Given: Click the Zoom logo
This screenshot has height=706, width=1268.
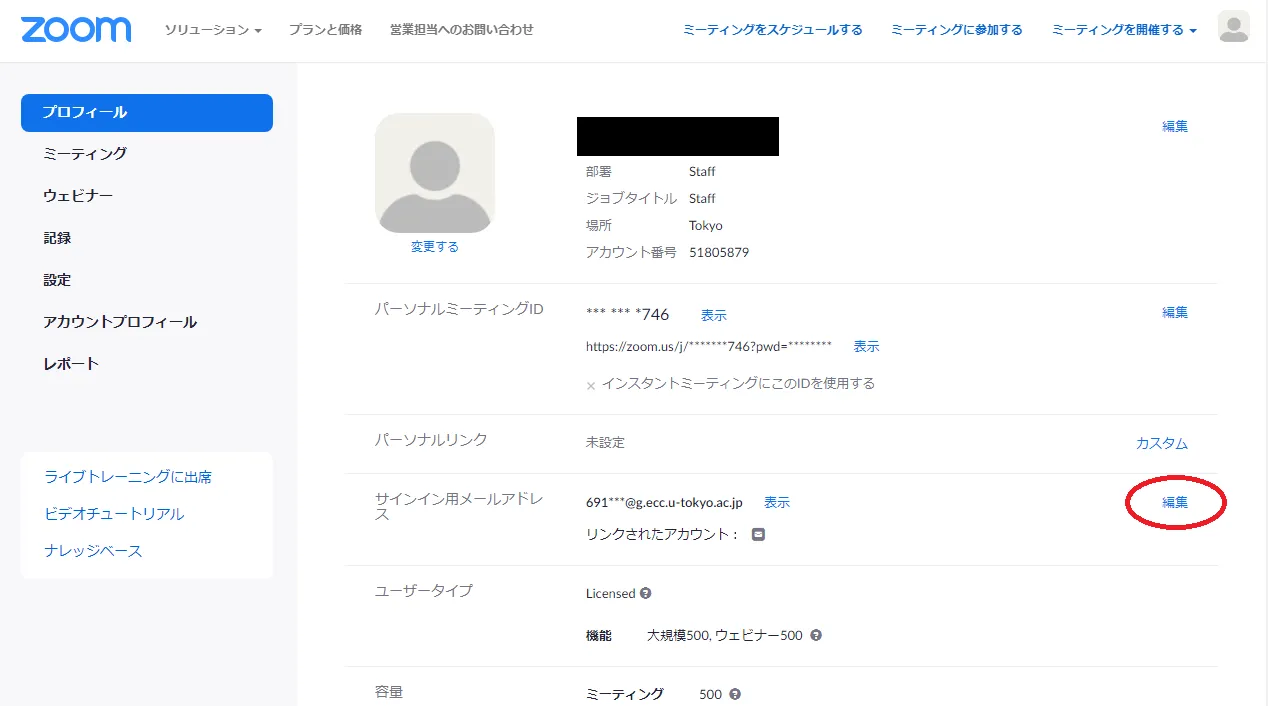Looking at the screenshot, I should (76, 29).
